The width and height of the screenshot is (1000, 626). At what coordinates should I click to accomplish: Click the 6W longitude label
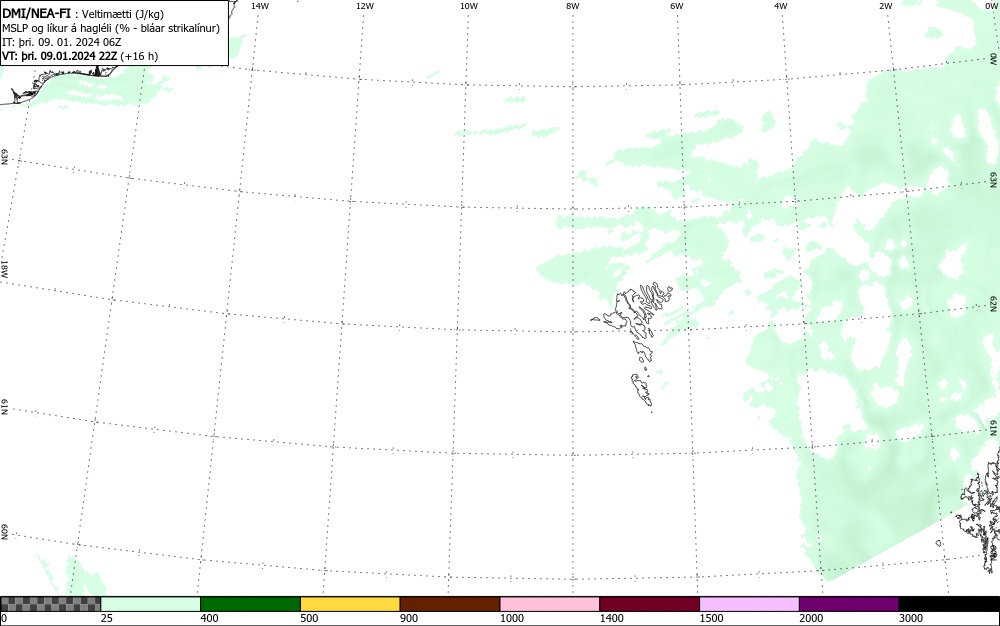[677, 6]
